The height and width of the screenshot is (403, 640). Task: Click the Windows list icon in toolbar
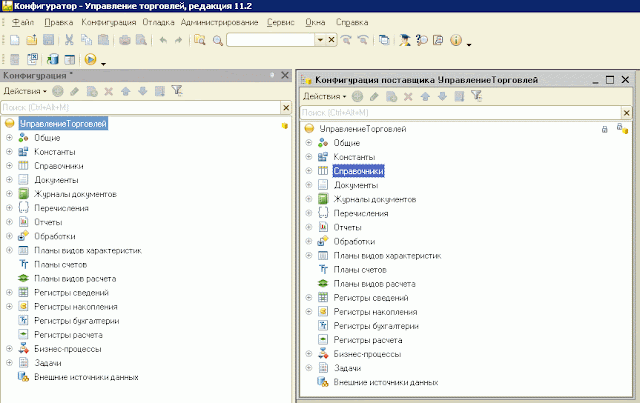[x=384, y=40]
